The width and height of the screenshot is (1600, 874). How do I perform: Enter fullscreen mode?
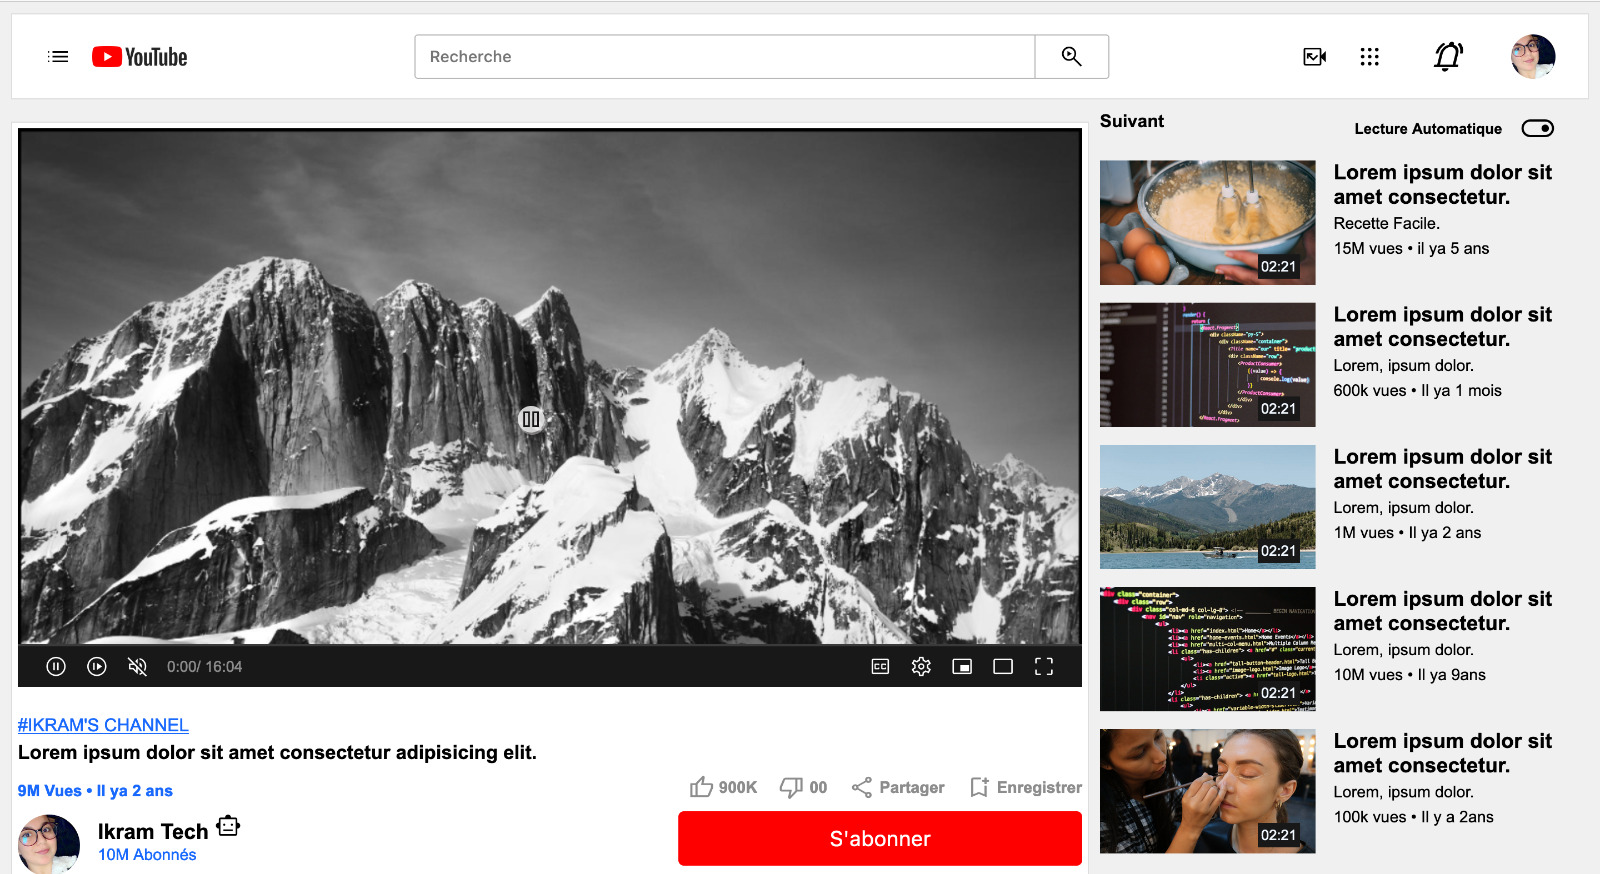click(x=1044, y=666)
